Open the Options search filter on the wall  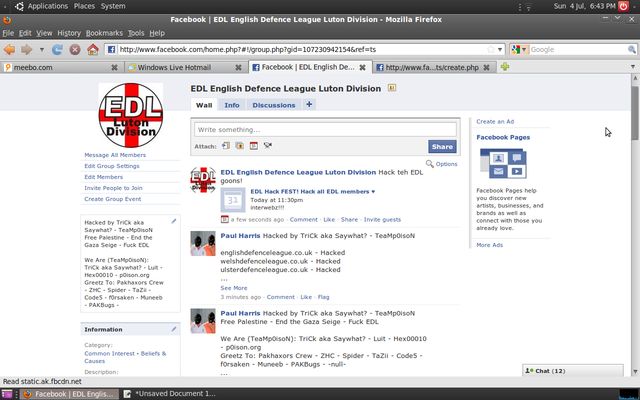(442, 164)
